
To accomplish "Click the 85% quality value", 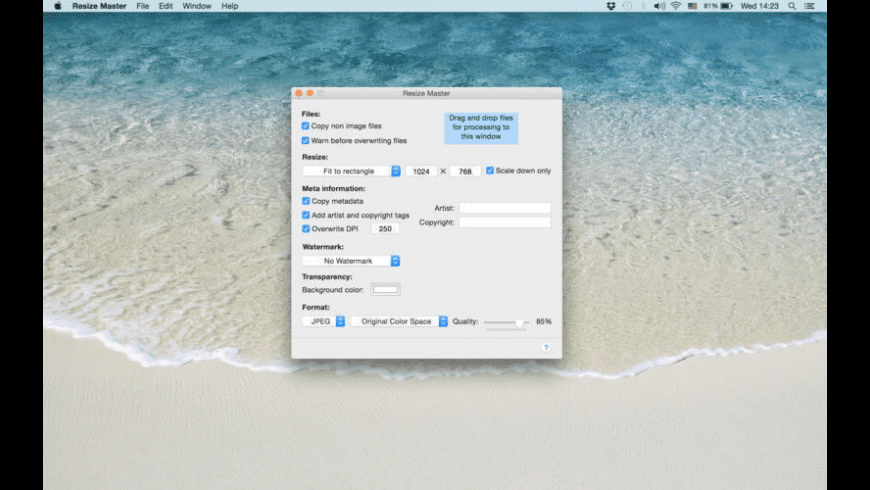I will 544,321.
